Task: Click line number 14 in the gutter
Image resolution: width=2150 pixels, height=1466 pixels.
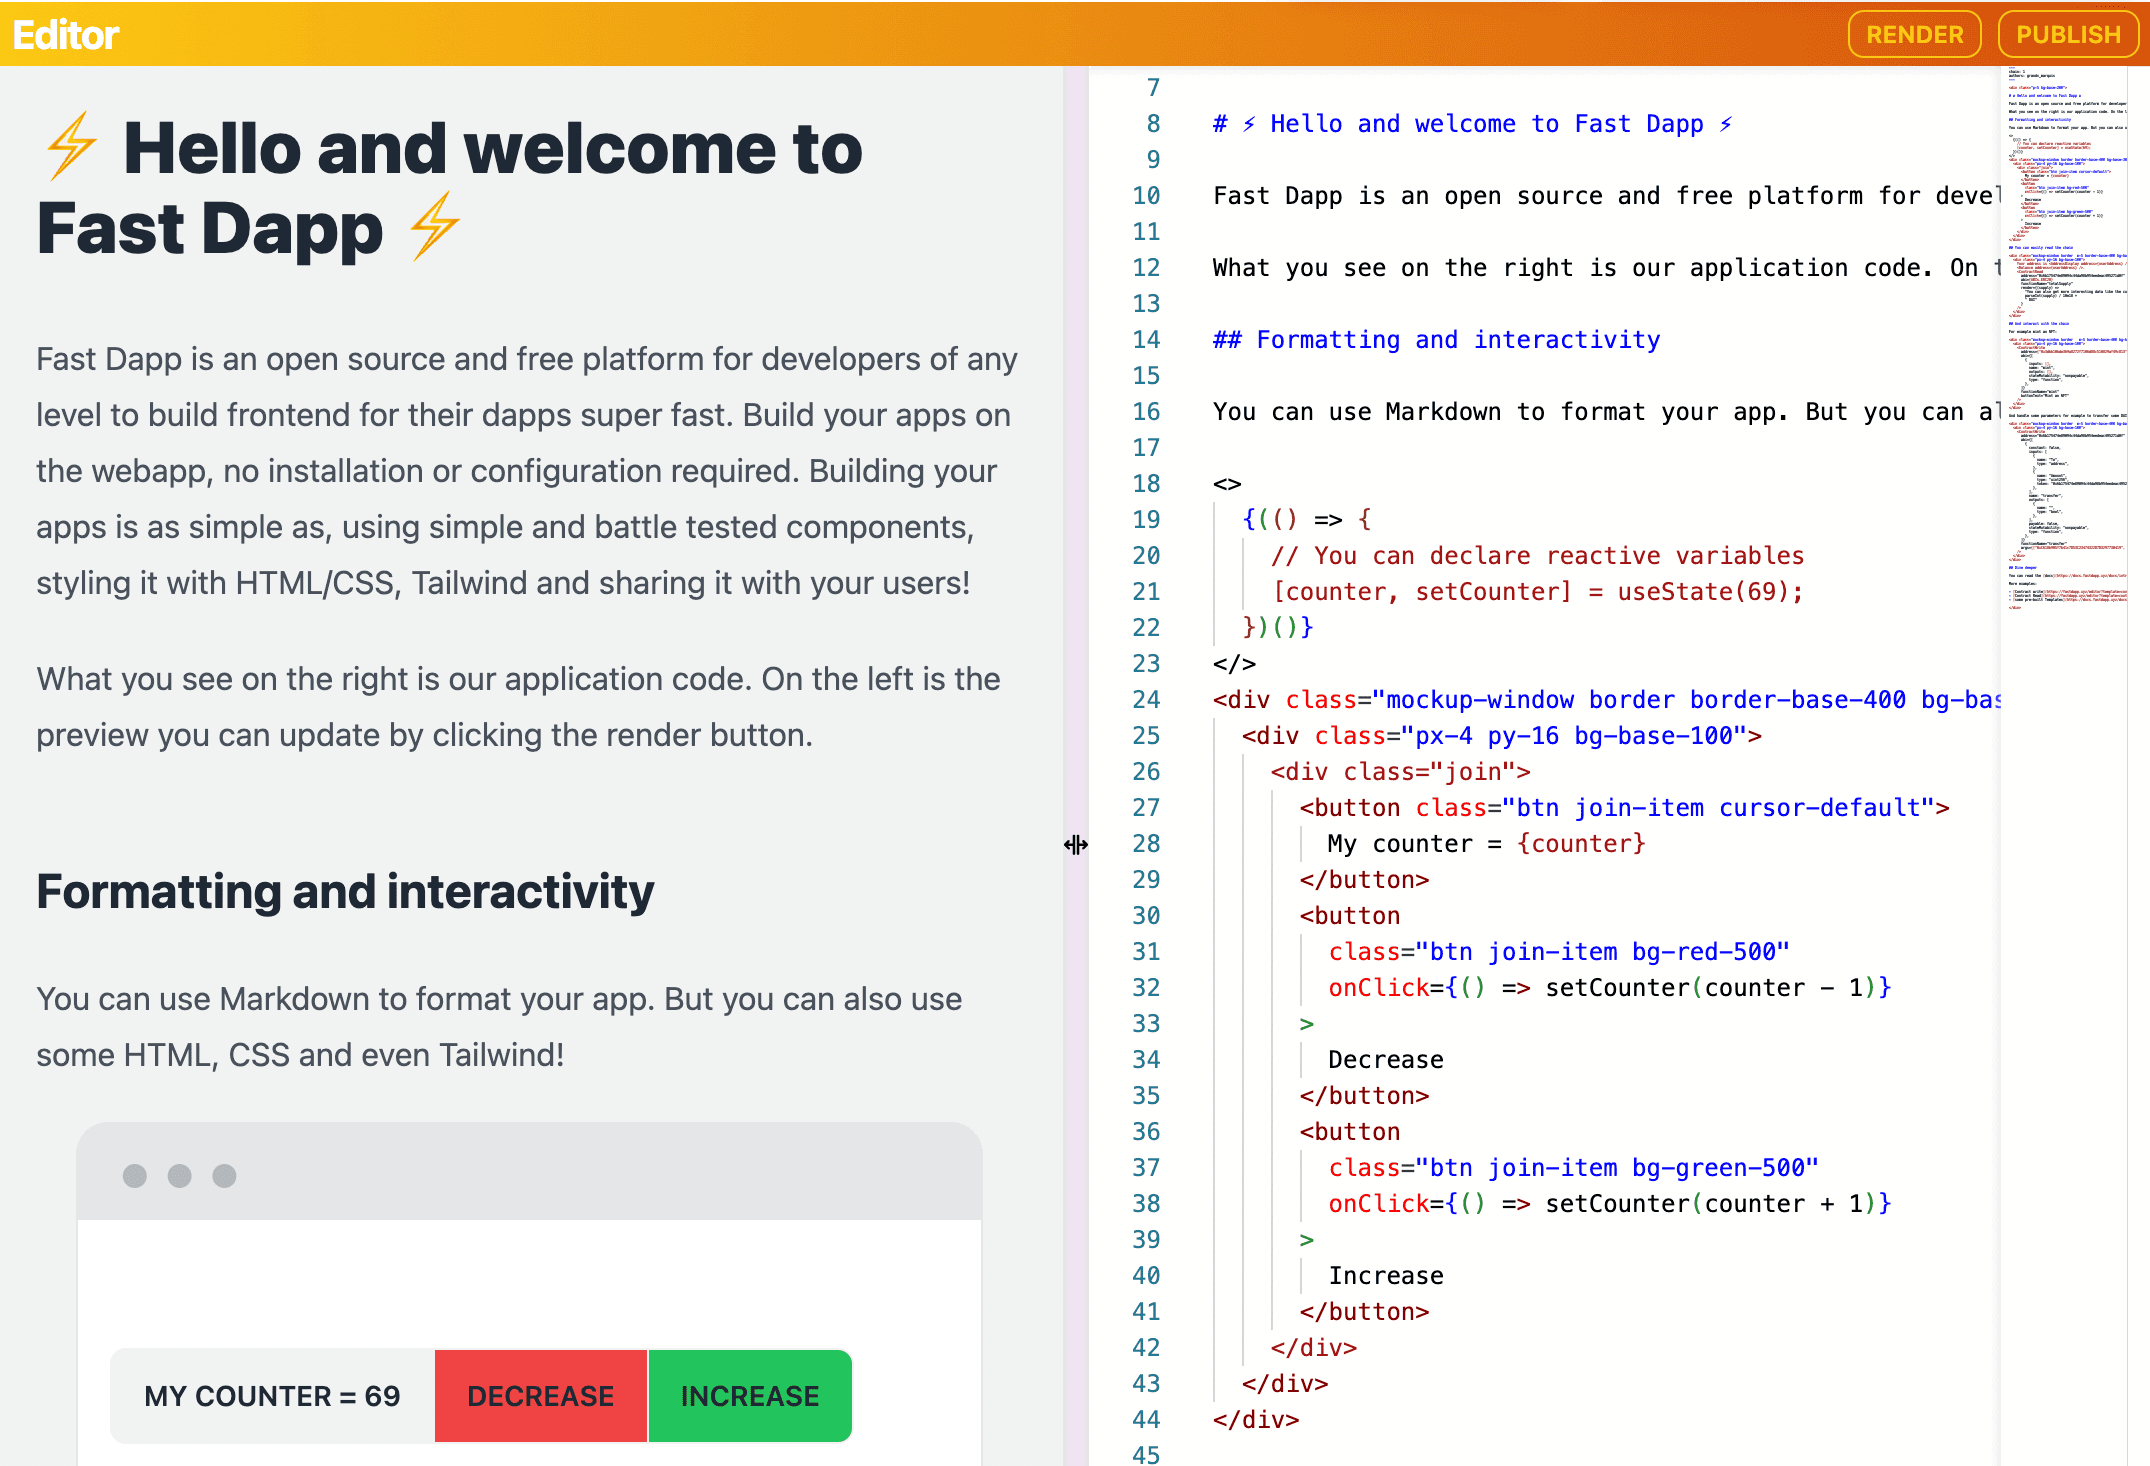Action: [x=1146, y=340]
